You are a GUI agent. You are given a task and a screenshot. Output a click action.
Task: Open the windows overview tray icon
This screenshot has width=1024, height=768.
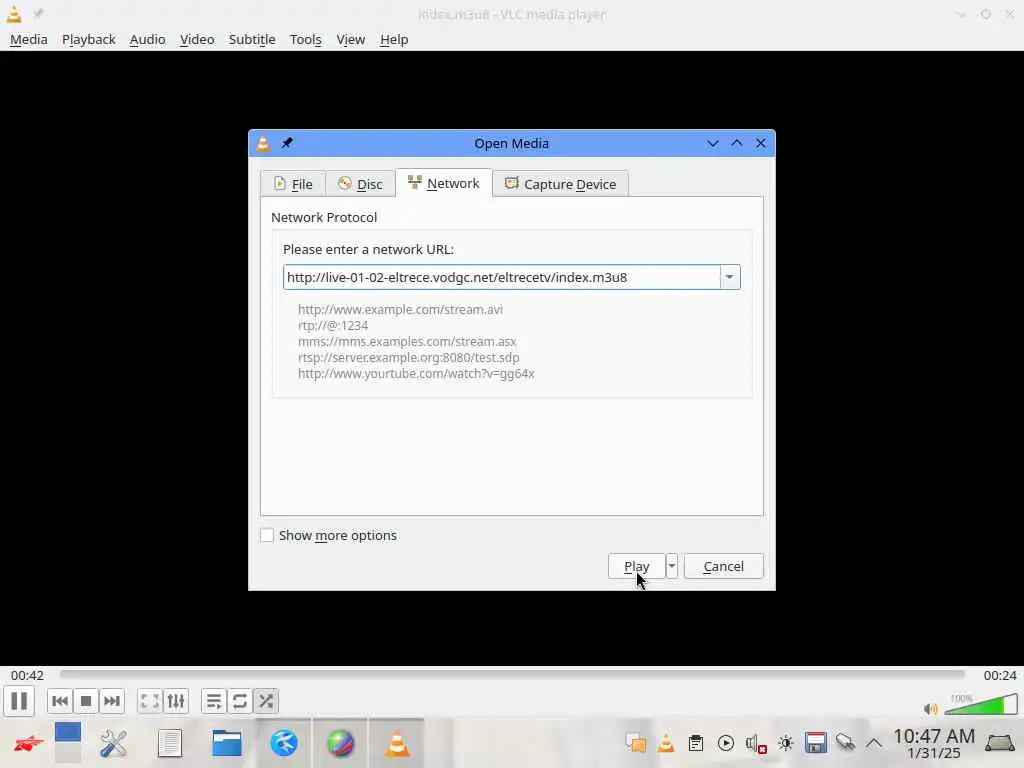coord(635,743)
